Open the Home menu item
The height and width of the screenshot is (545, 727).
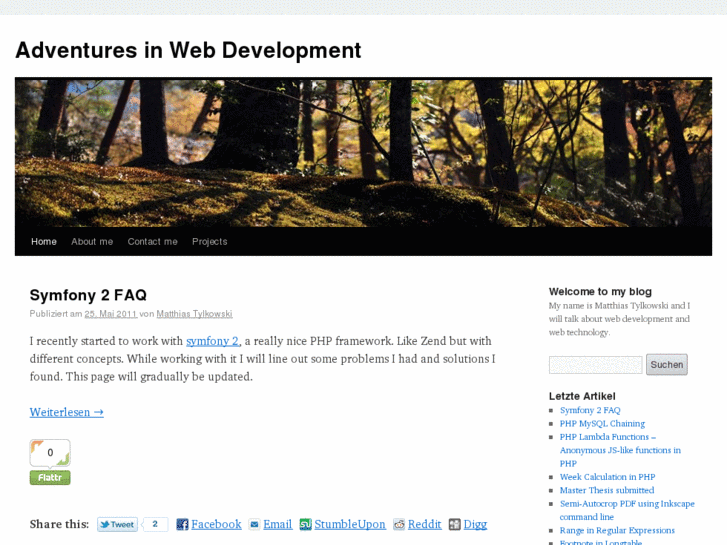[x=44, y=241]
